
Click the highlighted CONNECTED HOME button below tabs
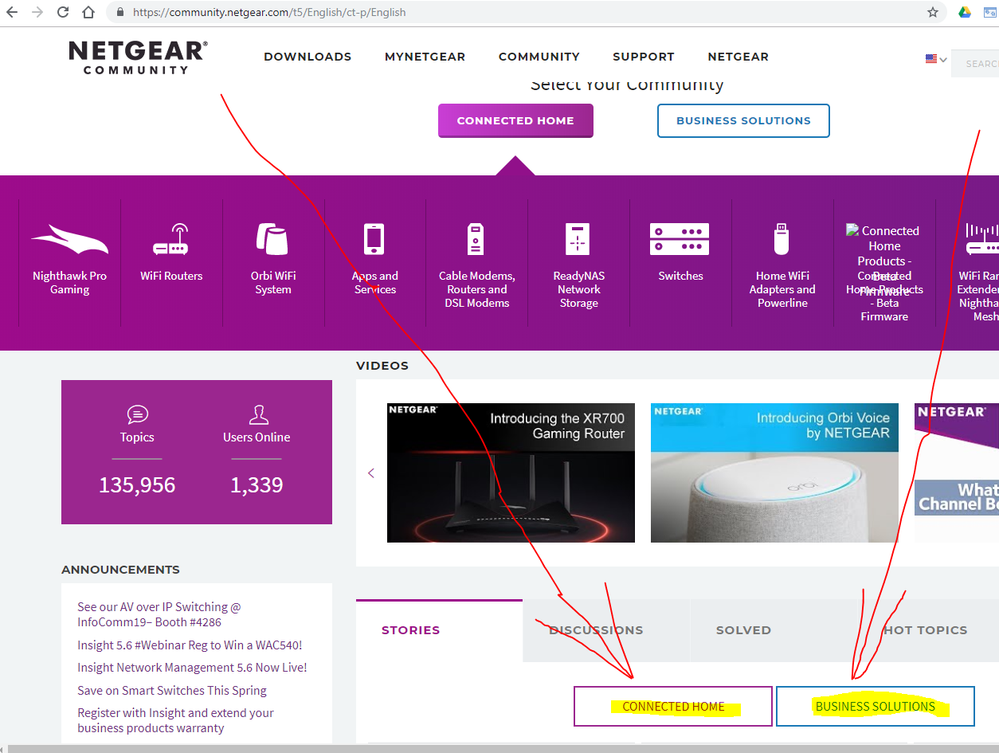click(x=673, y=706)
